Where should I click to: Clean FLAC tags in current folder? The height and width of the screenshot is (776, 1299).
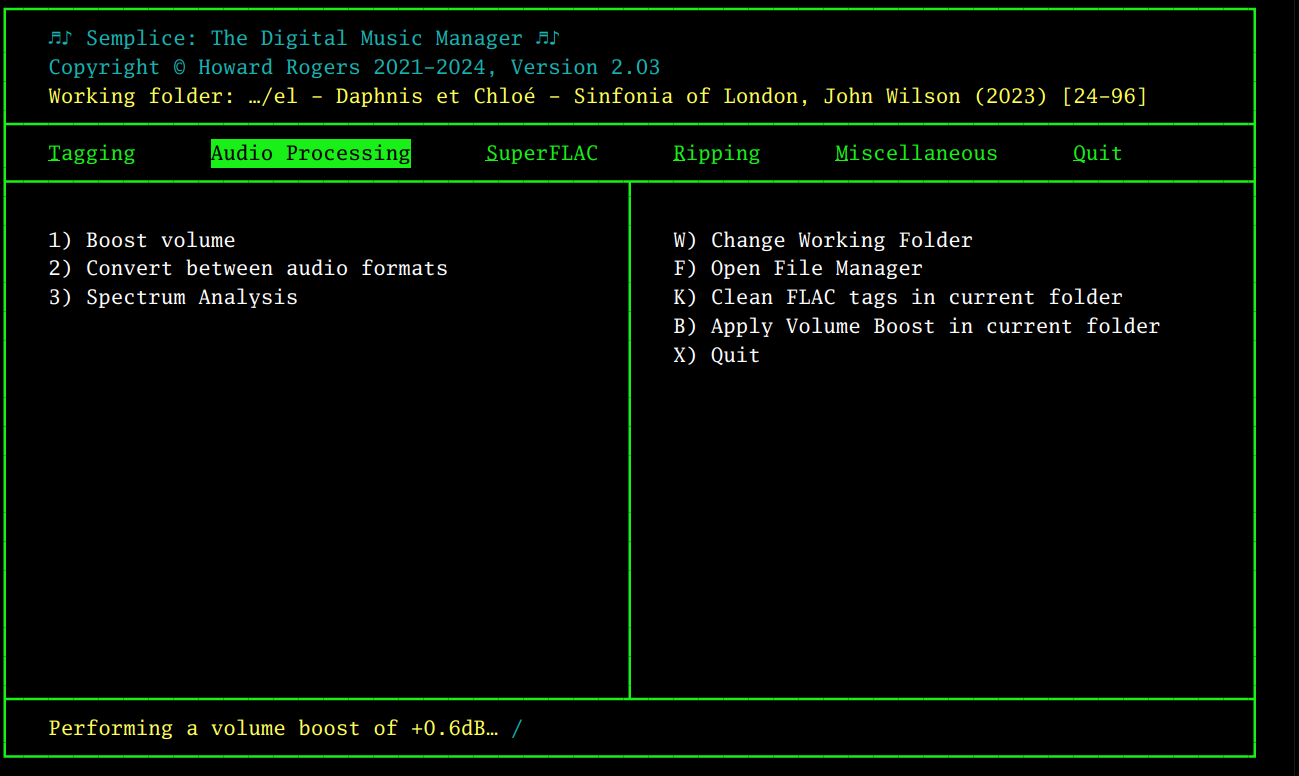(x=897, y=297)
